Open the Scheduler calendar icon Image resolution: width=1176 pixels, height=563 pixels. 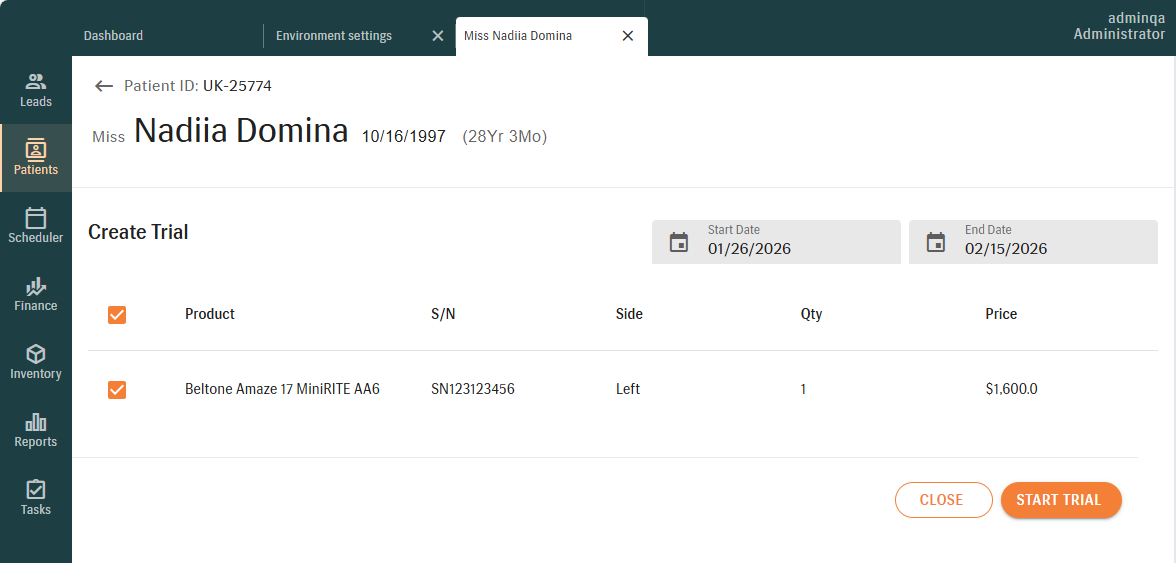[36, 218]
